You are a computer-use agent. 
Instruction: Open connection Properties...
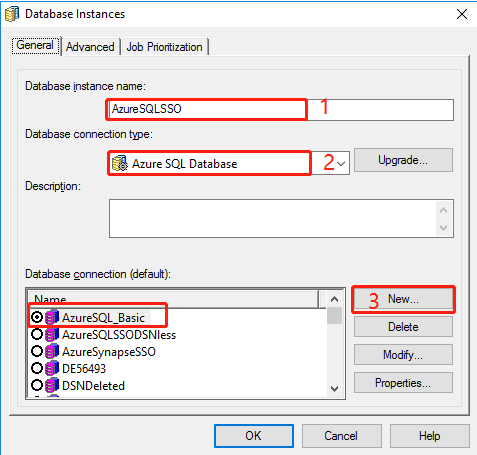coord(403,383)
